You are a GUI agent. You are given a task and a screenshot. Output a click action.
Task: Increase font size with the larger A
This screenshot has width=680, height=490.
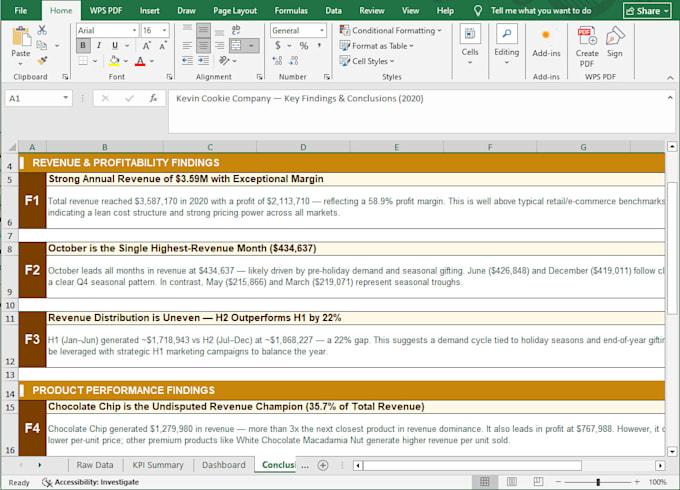pyautogui.click(x=146, y=46)
